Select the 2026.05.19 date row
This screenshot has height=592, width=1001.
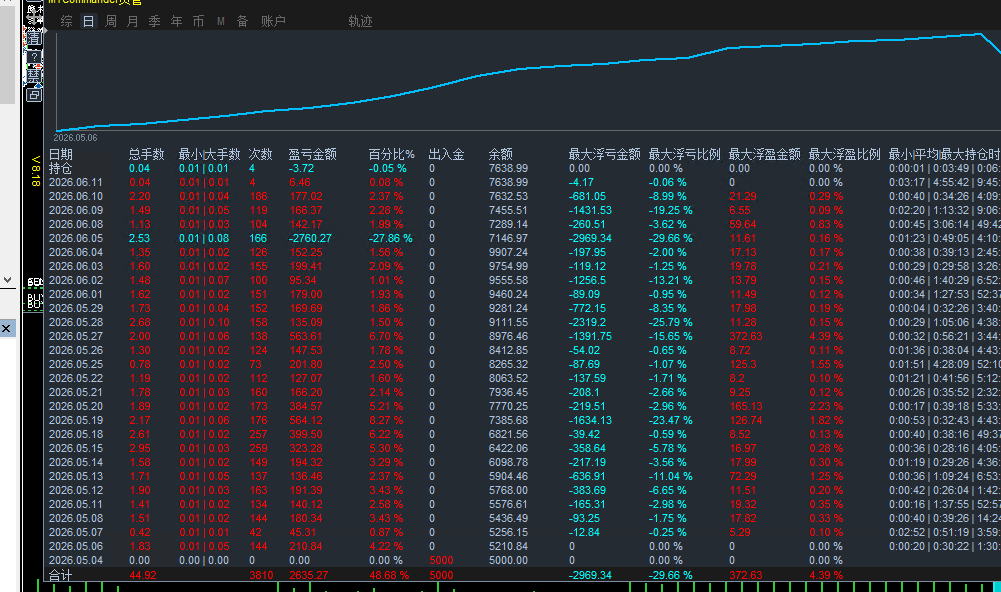coord(523,420)
